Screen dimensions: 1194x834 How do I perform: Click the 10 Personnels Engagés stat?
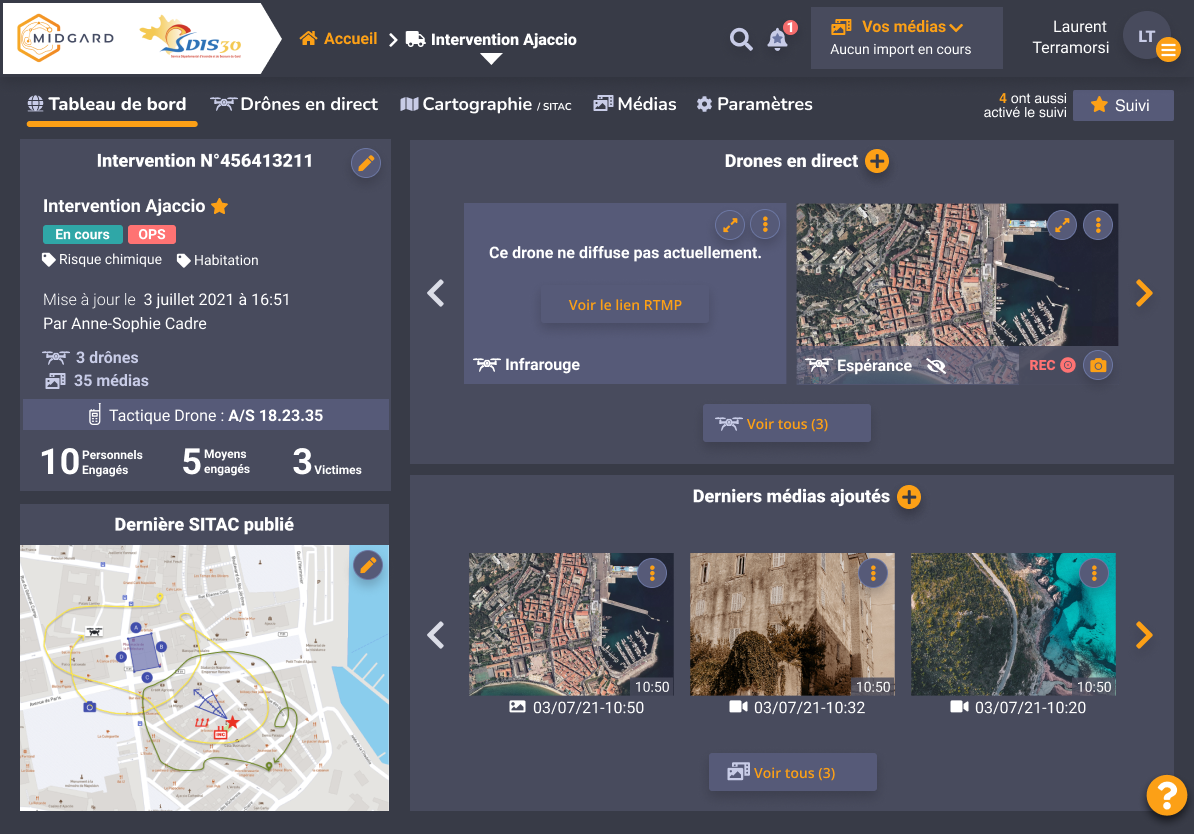[91, 462]
